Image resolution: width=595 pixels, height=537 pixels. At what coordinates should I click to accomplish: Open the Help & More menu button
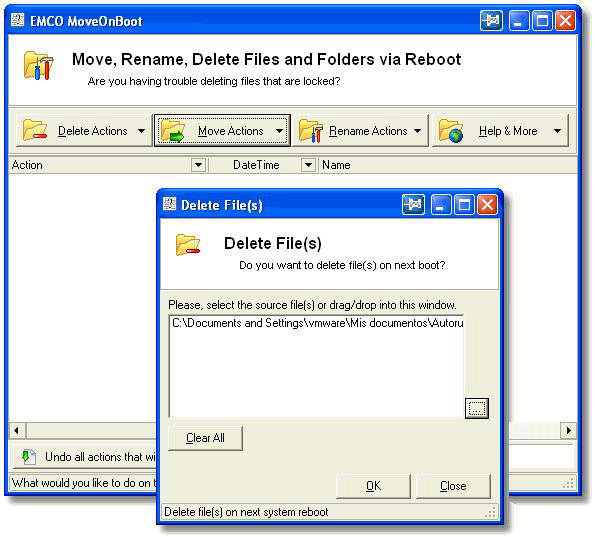tap(500, 131)
